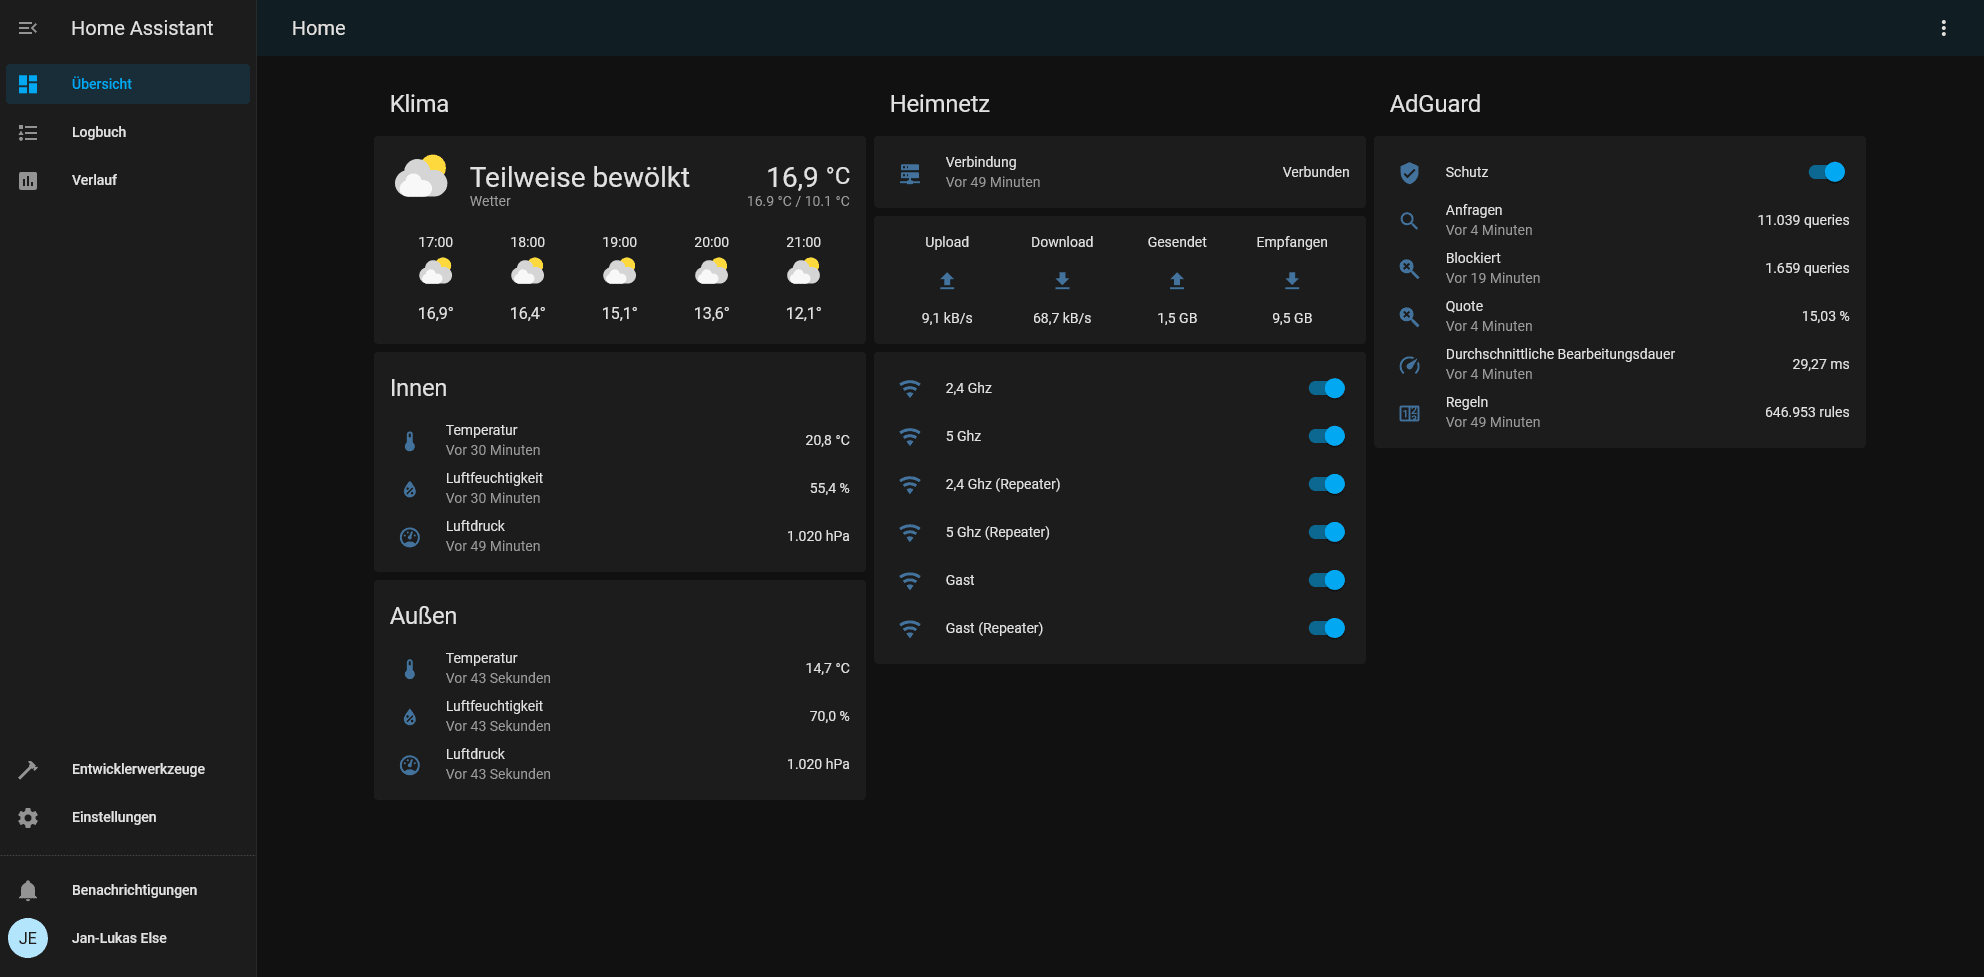The image size is (1984, 977).
Task: Click the Innen Luftfeuchtigkeit humidity icon
Action: (410, 488)
